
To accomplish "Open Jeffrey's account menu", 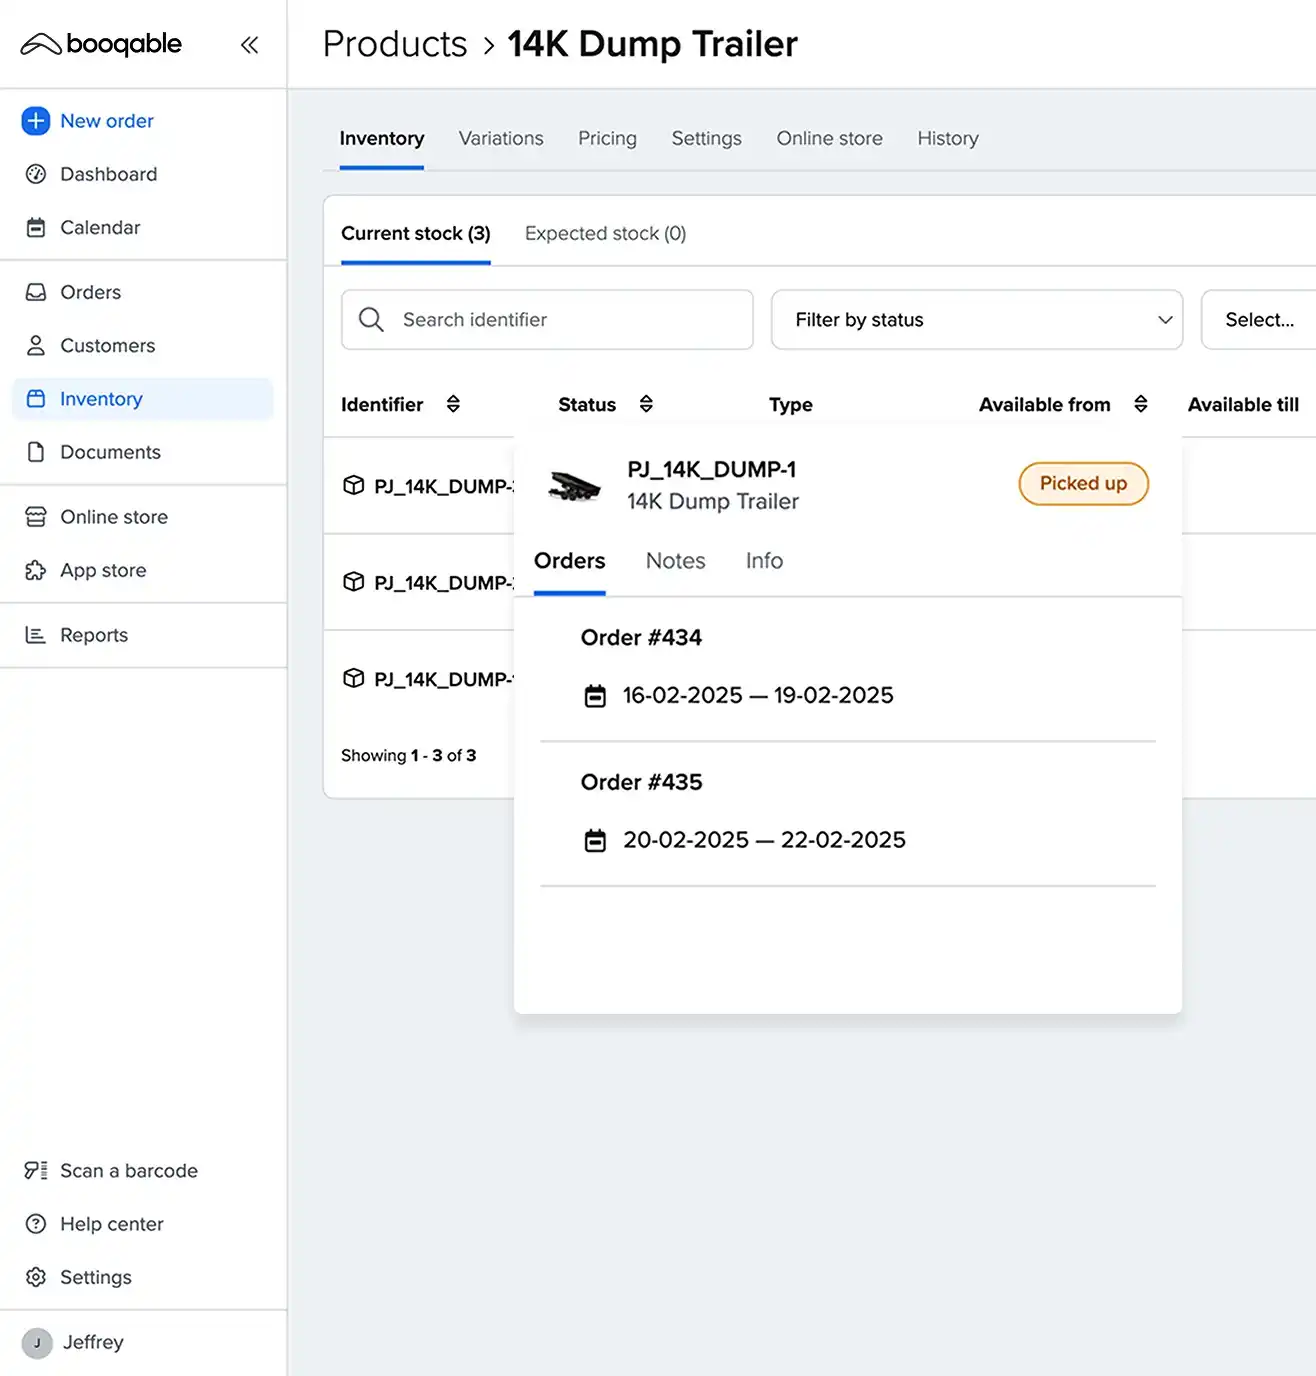I will 92,1342.
